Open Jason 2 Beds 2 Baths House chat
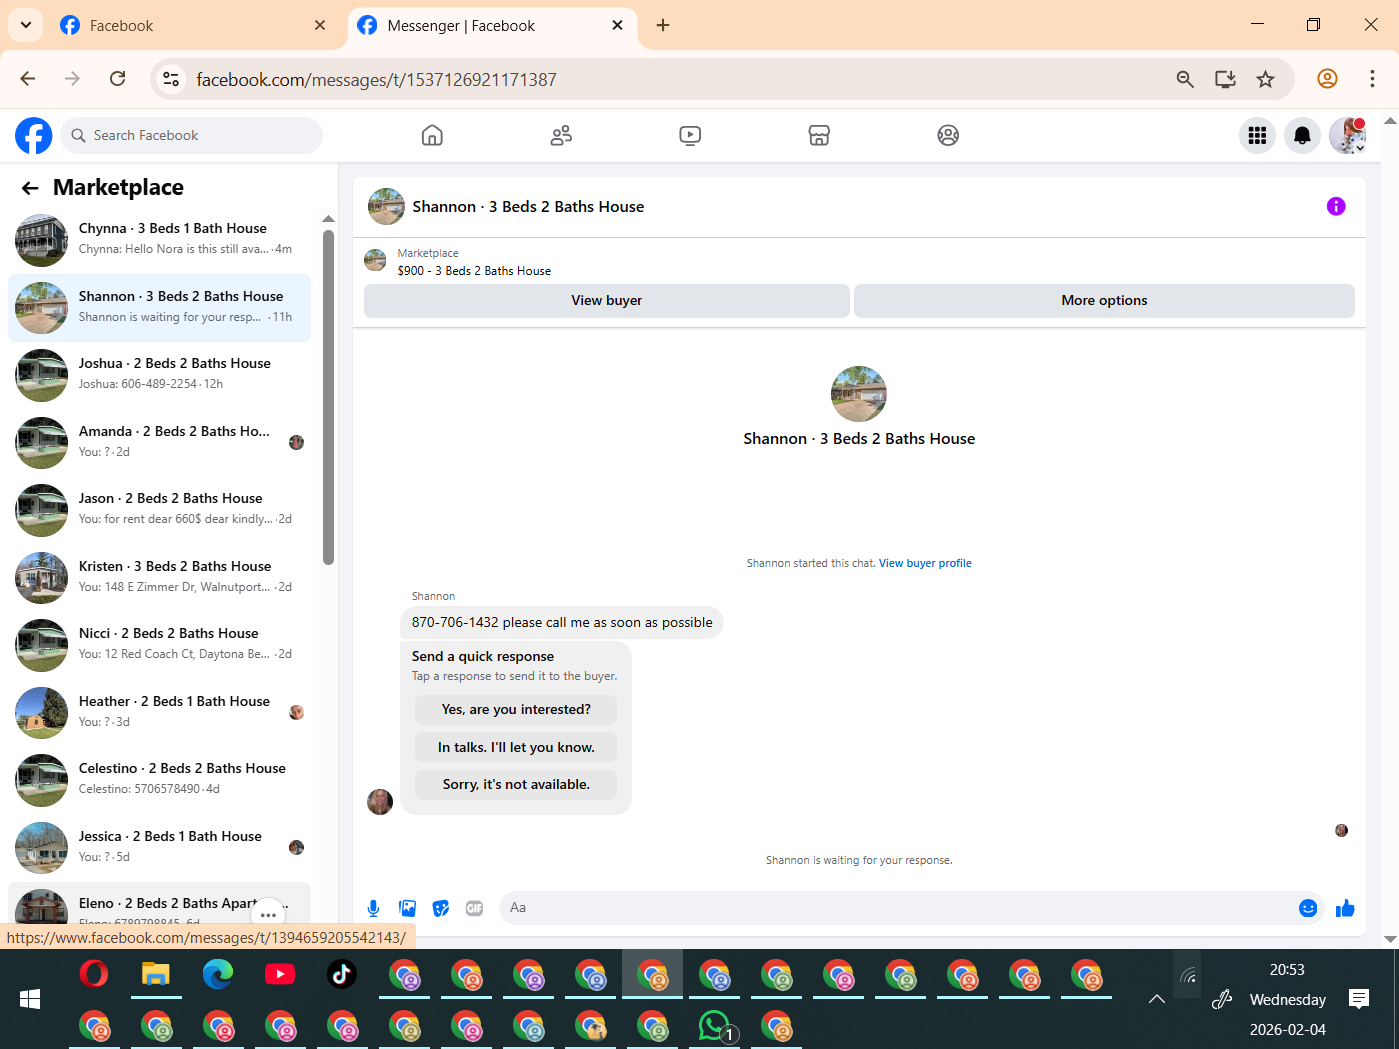This screenshot has width=1399, height=1049. click(160, 510)
